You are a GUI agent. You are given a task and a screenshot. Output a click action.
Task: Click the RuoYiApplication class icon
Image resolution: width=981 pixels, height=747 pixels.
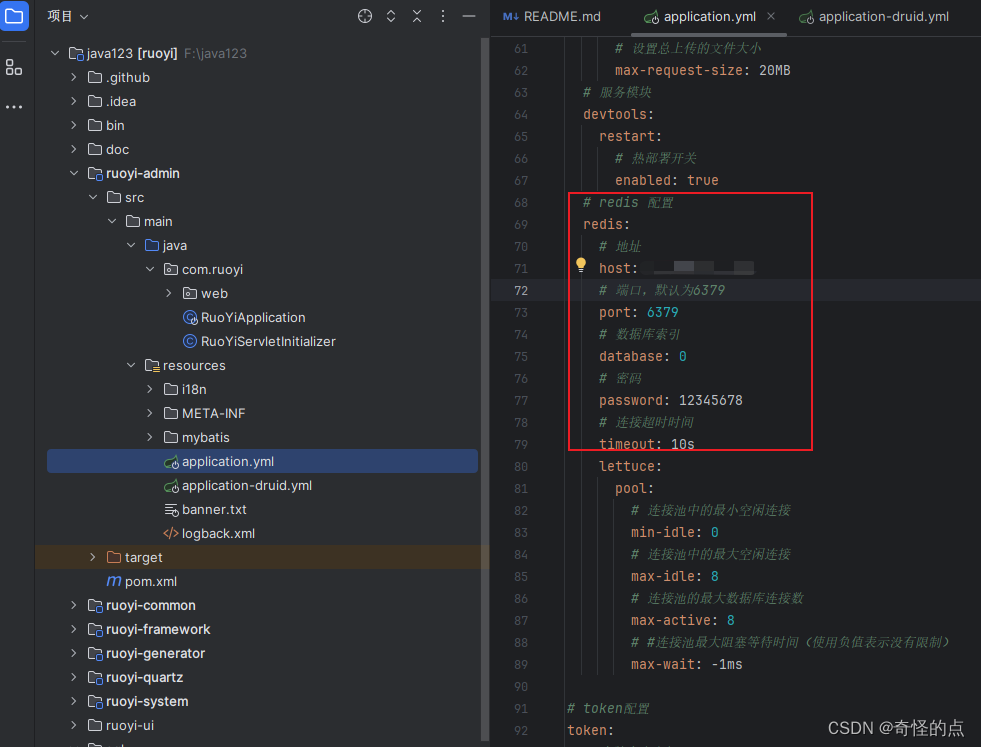[190, 318]
